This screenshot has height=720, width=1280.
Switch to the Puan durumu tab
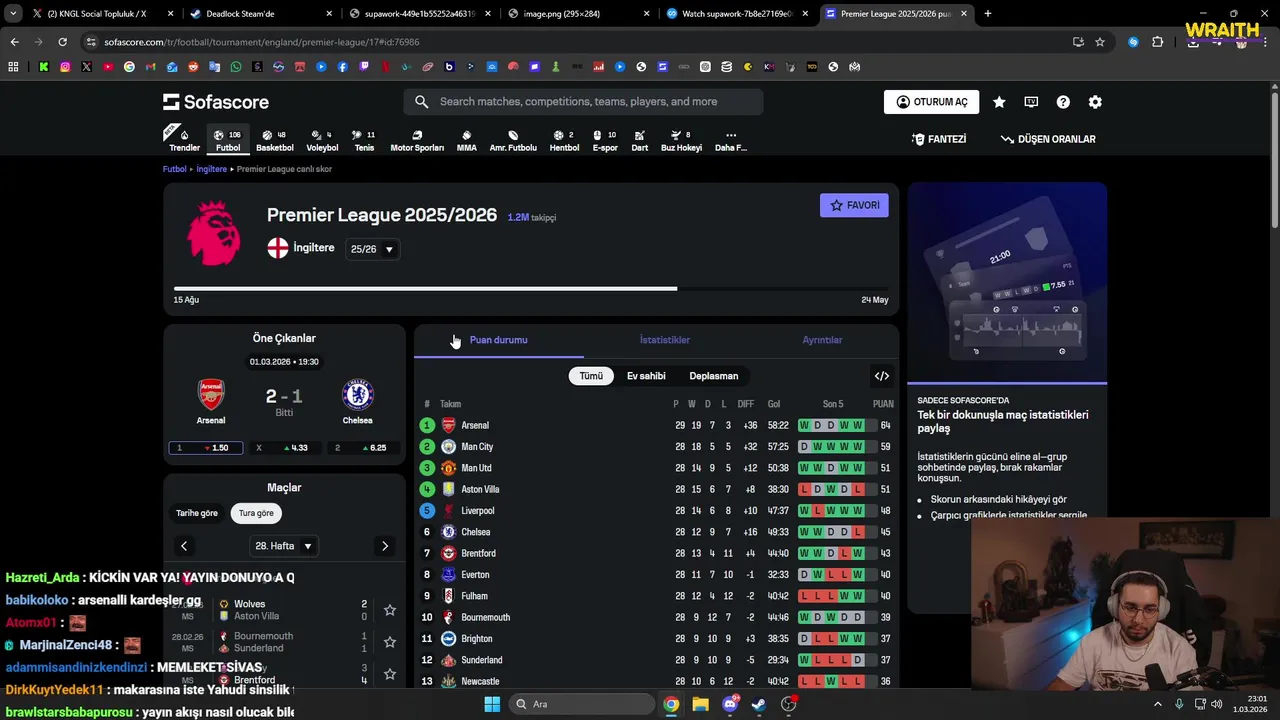498,340
